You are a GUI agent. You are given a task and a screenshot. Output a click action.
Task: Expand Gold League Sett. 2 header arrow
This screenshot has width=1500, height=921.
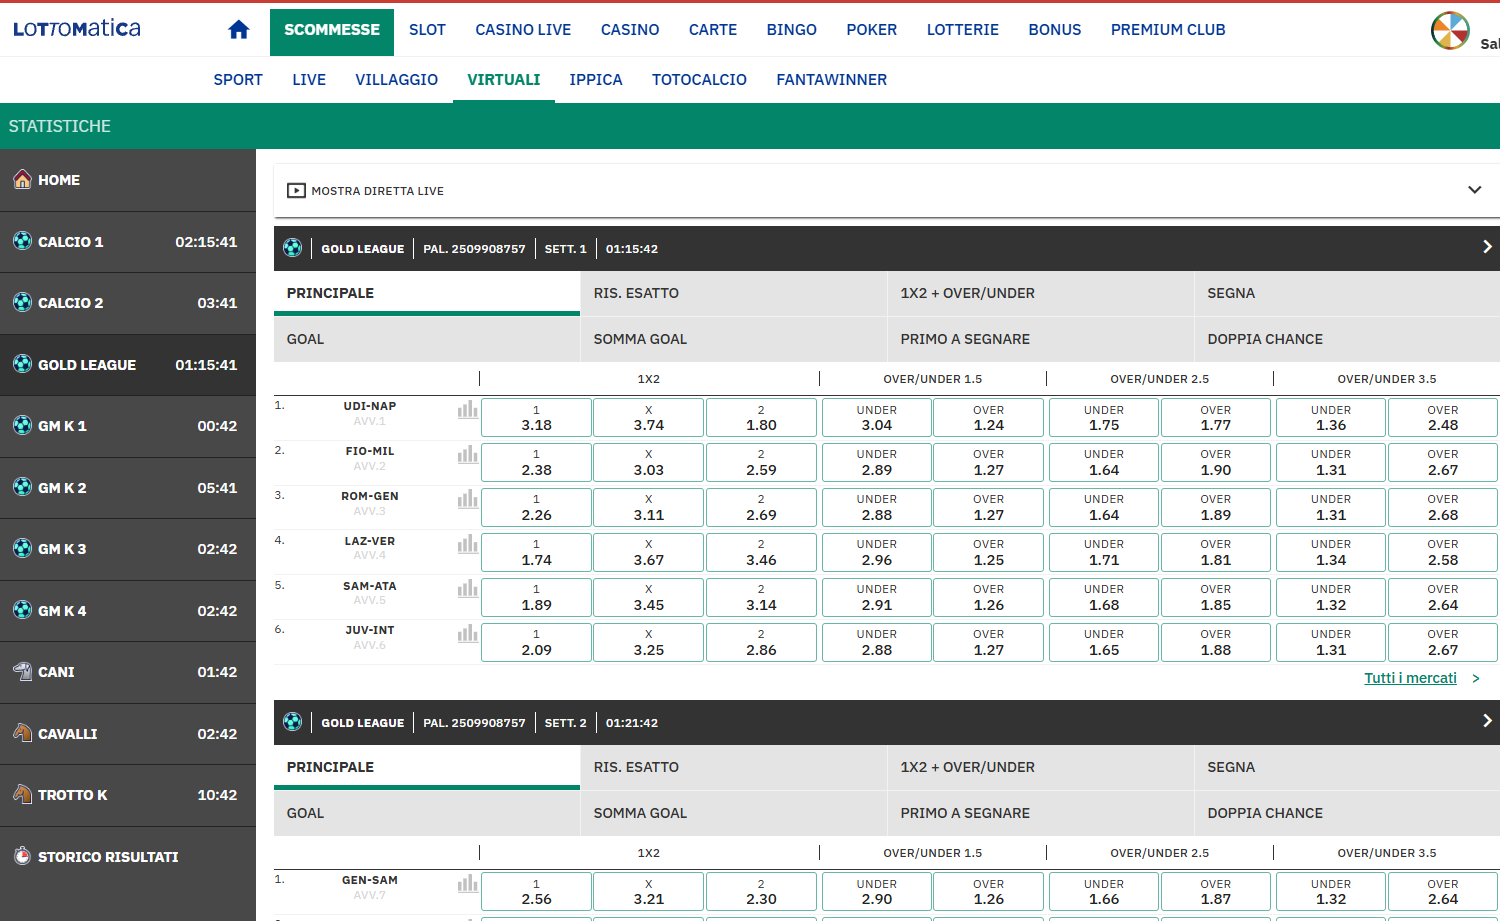pyautogui.click(x=1486, y=721)
